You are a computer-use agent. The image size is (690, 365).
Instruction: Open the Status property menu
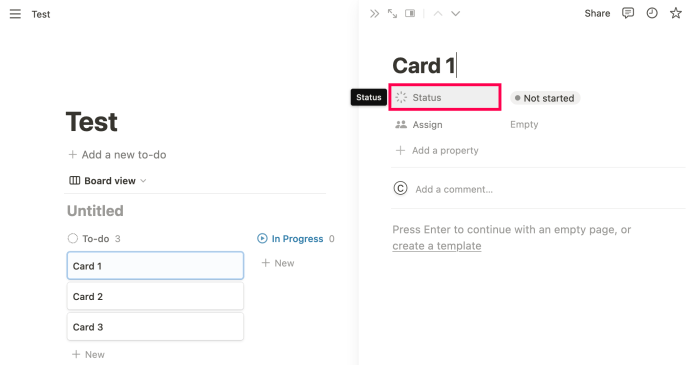(x=445, y=97)
